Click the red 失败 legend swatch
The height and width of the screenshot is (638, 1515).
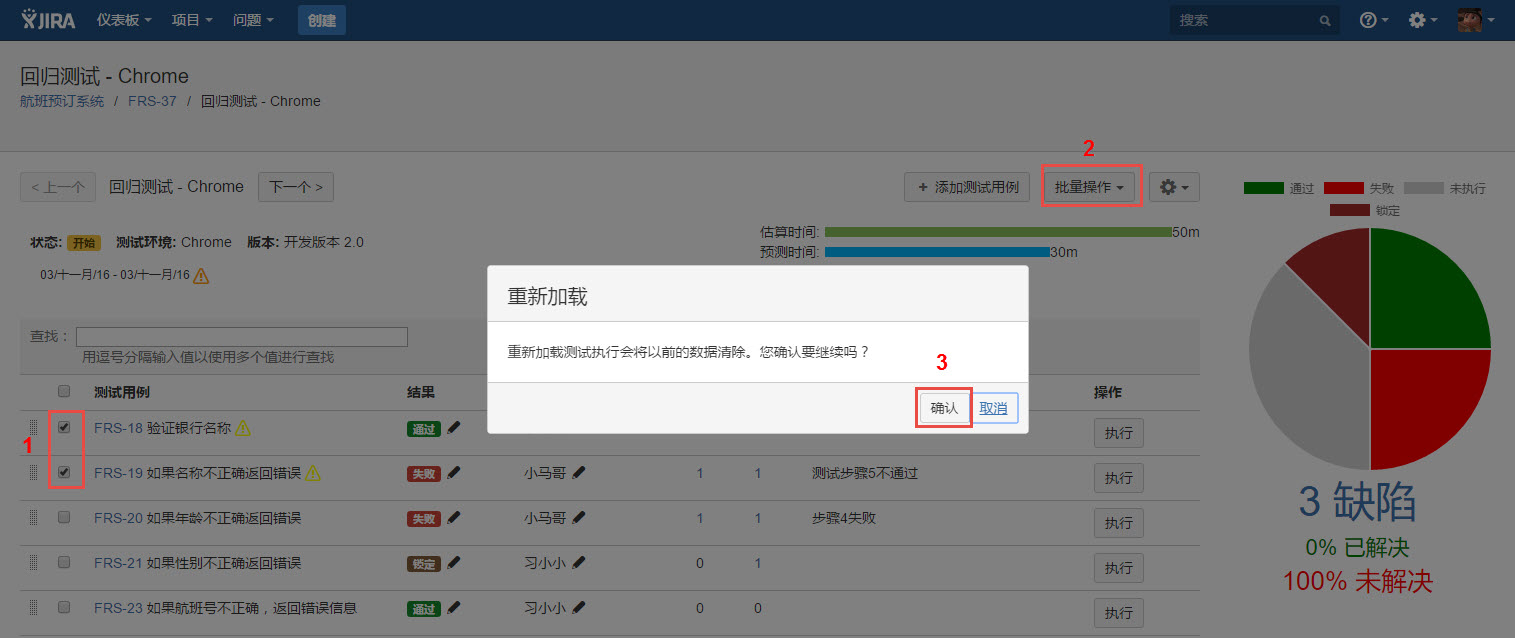pos(1344,188)
